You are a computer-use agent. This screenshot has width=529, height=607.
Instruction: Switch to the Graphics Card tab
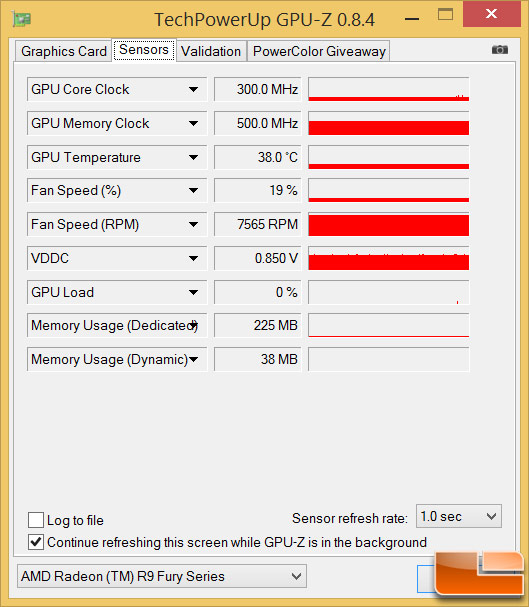(x=63, y=51)
